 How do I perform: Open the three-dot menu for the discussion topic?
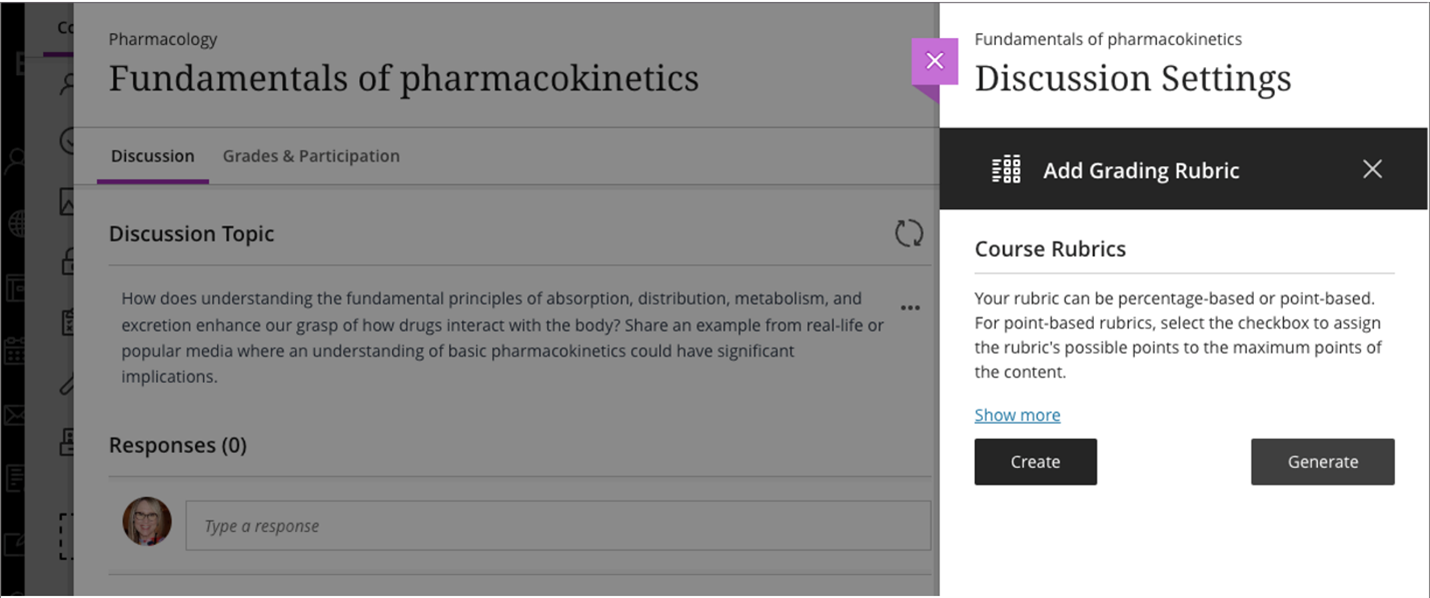point(910,308)
